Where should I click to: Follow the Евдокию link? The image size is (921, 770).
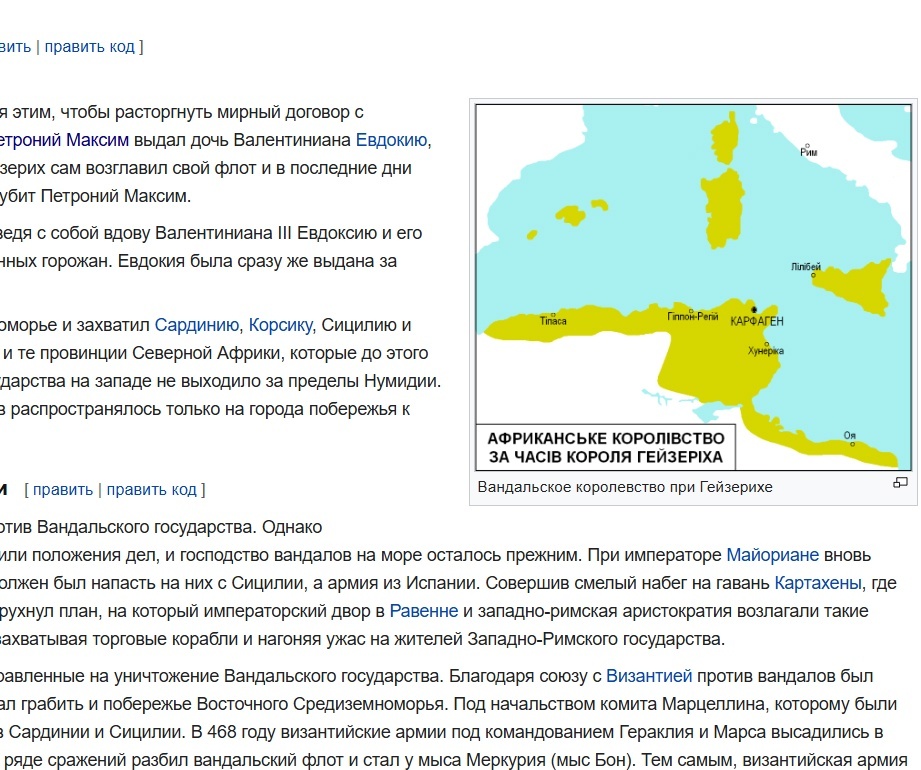point(391,140)
